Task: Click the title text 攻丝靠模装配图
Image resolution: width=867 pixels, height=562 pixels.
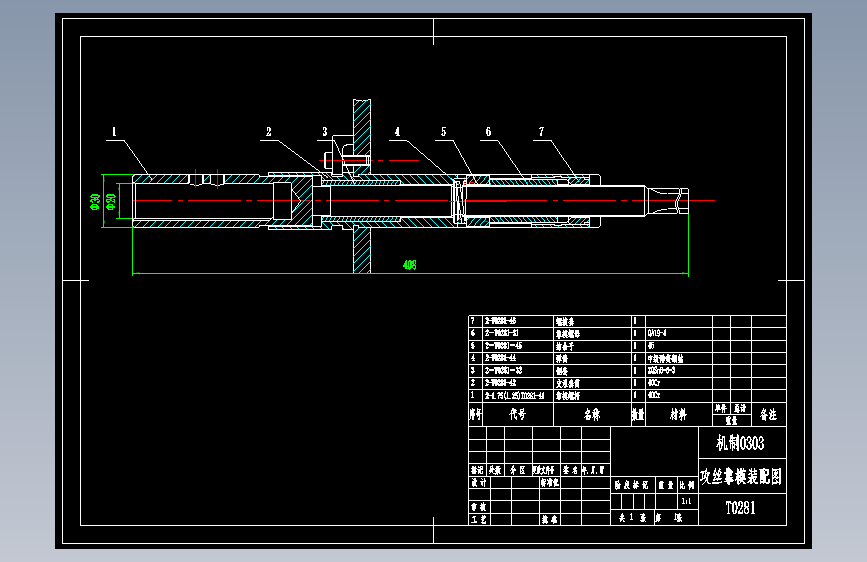Action: point(741,476)
